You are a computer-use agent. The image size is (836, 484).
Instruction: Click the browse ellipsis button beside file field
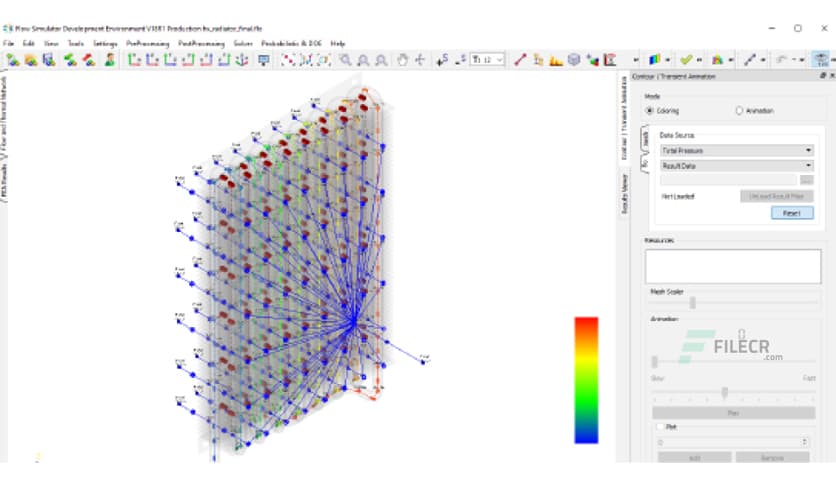807,180
